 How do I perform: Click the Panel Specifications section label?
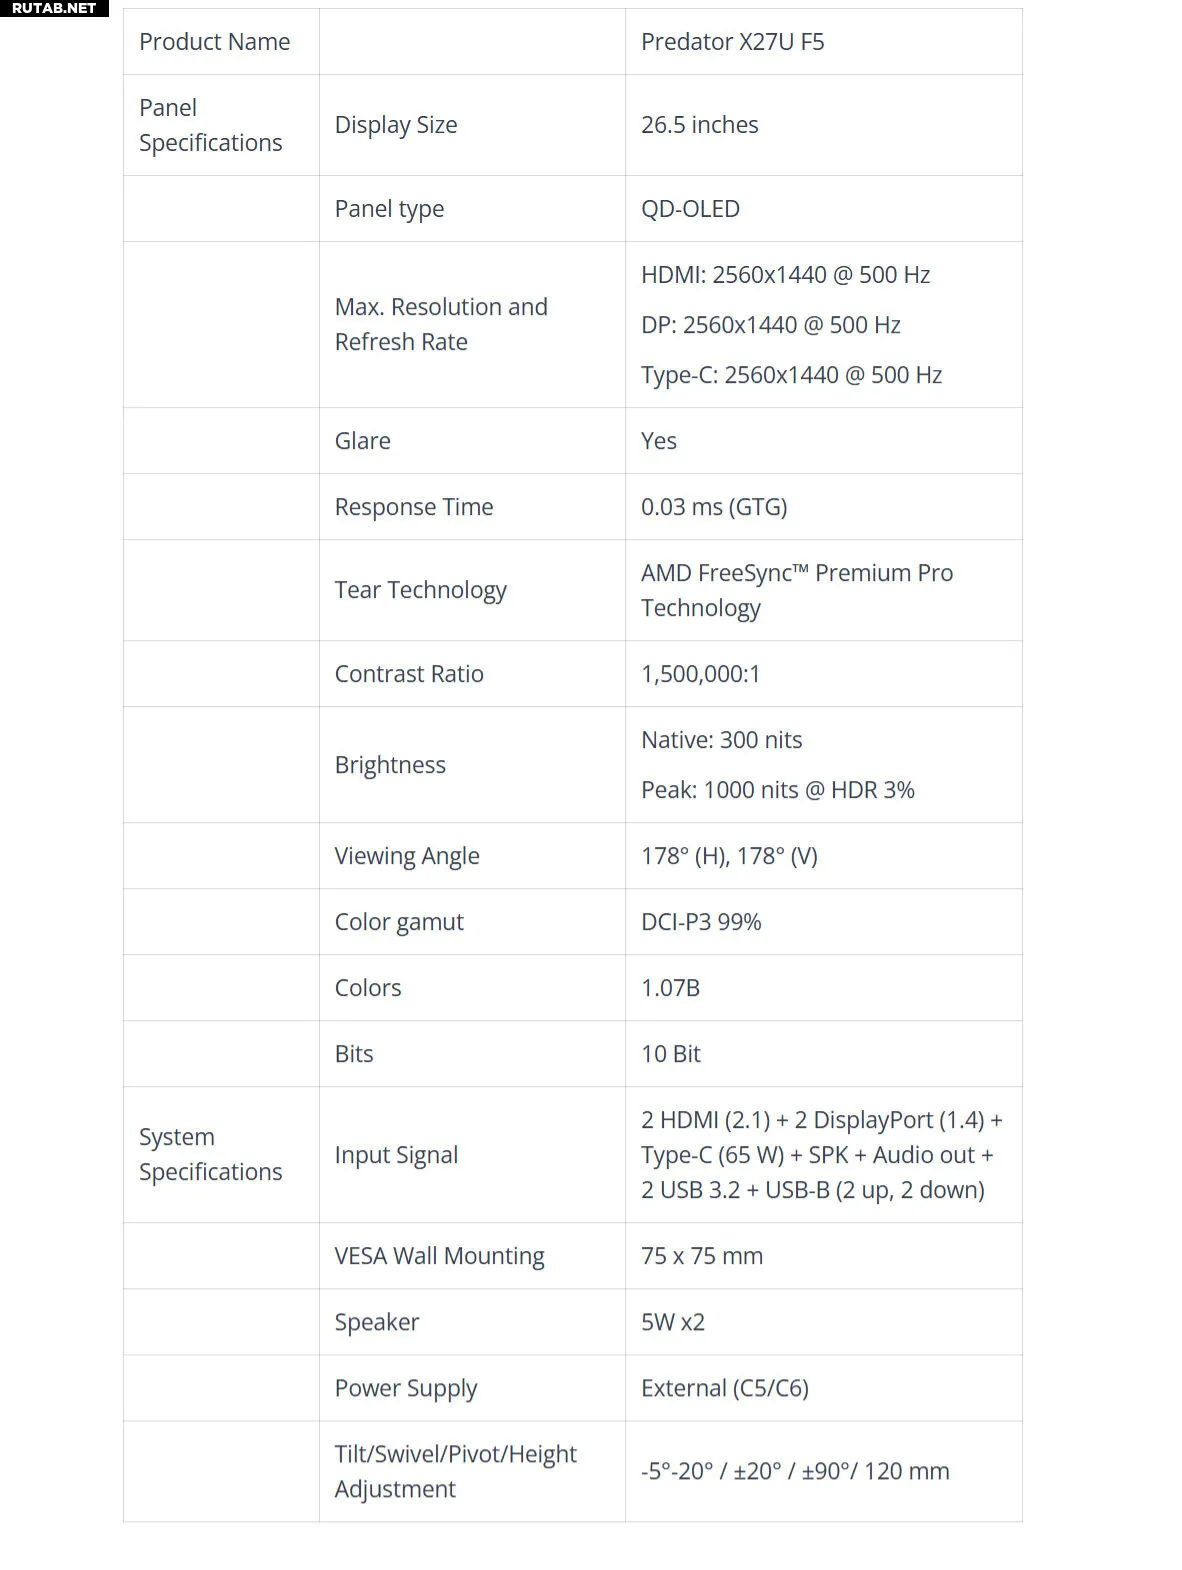click(210, 125)
